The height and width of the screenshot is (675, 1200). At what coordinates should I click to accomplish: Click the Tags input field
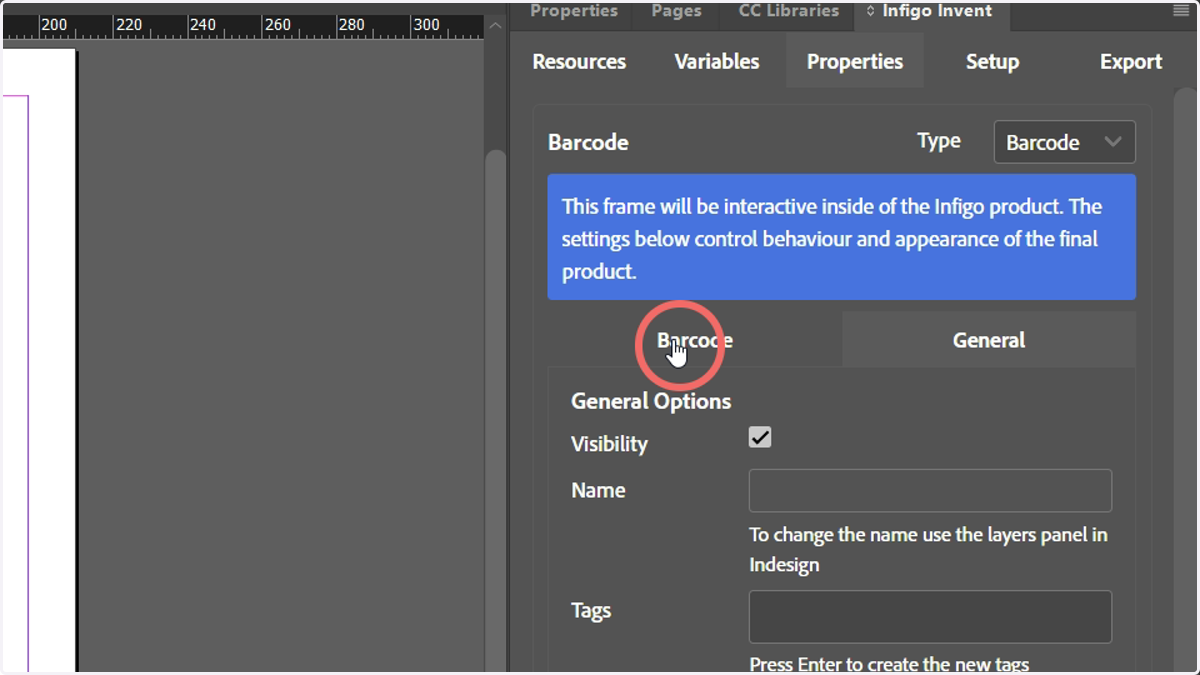tap(930, 617)
